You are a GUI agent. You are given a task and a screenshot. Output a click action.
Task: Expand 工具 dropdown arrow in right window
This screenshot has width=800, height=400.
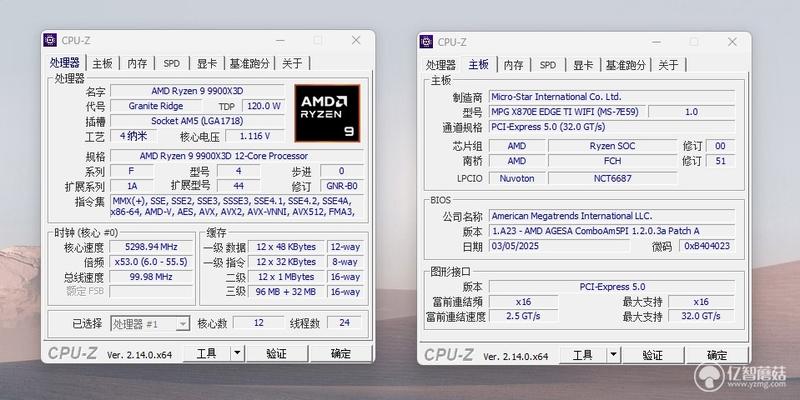click(x=613, y=355)
